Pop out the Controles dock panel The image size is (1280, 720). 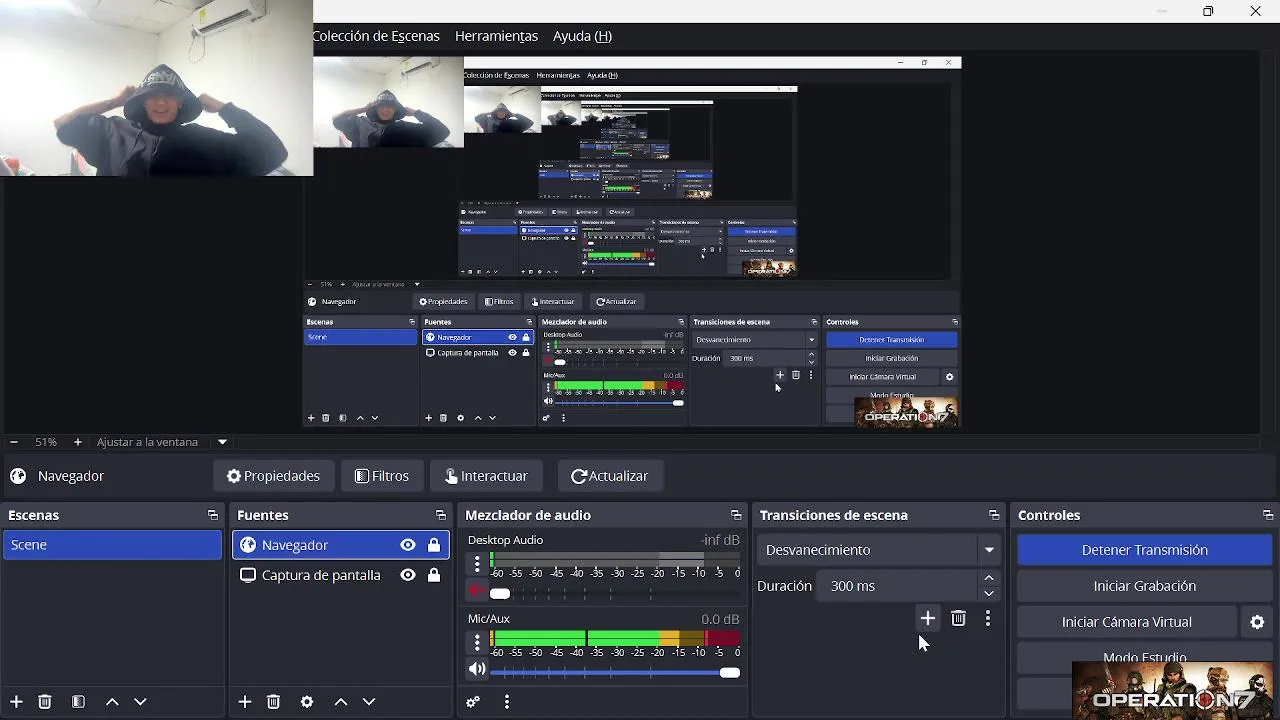[1268, 515]
